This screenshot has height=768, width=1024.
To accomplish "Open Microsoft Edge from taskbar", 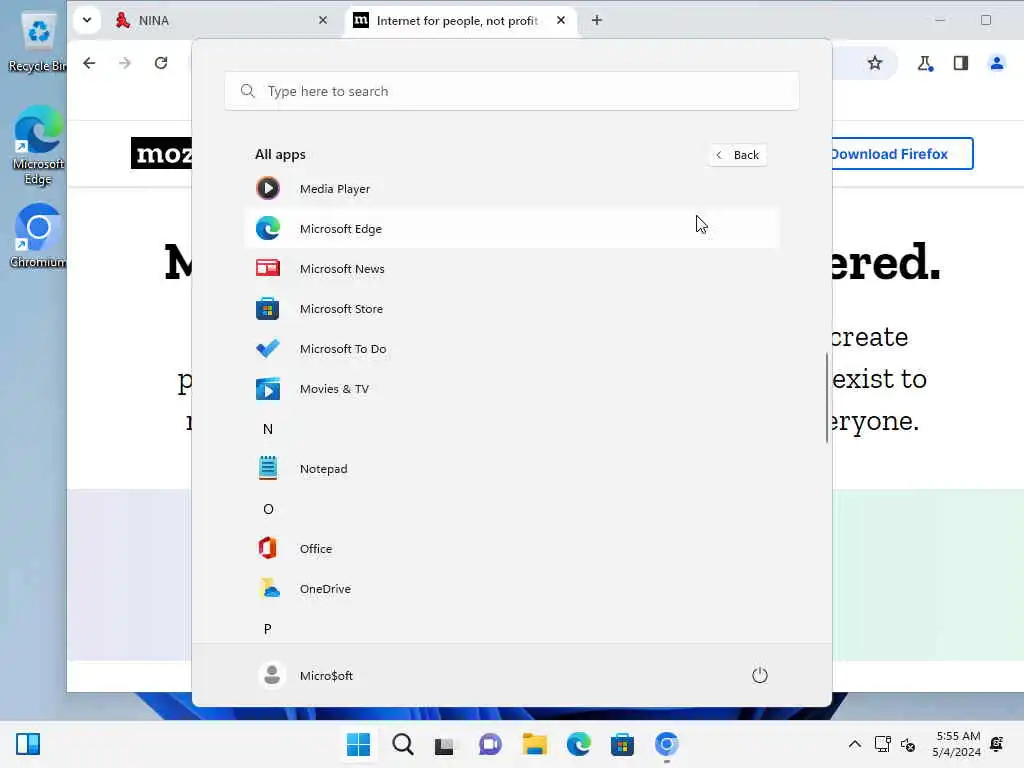I will tap(579, 744).
